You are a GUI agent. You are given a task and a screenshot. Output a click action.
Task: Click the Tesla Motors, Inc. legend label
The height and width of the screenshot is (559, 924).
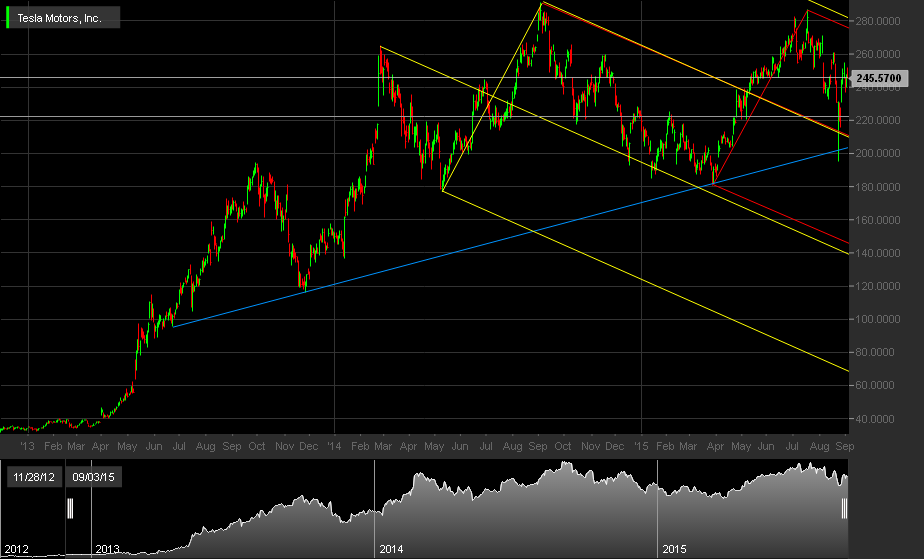click(x=59, y=18)
